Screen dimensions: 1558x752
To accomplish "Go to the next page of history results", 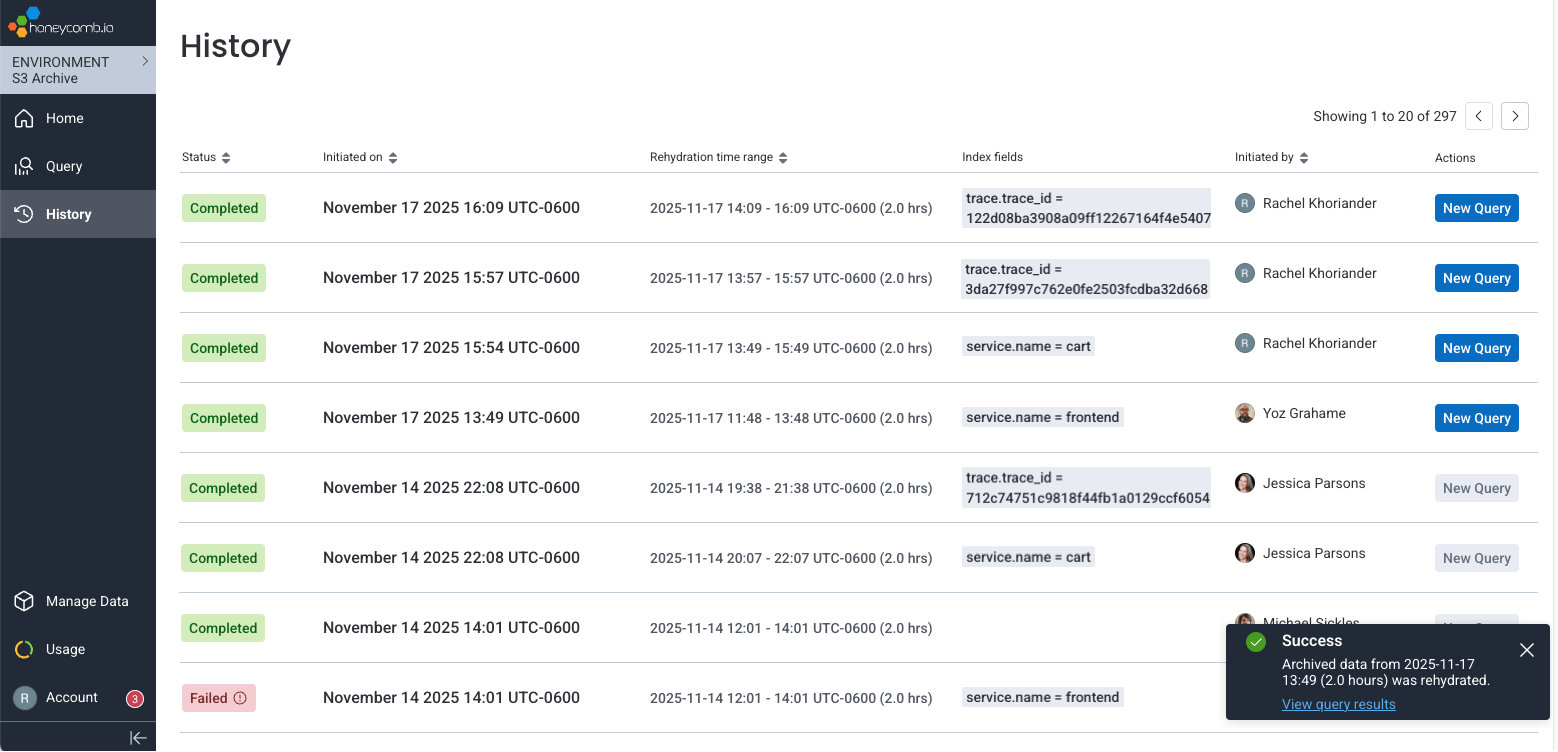I will [x=1515, y=116].
